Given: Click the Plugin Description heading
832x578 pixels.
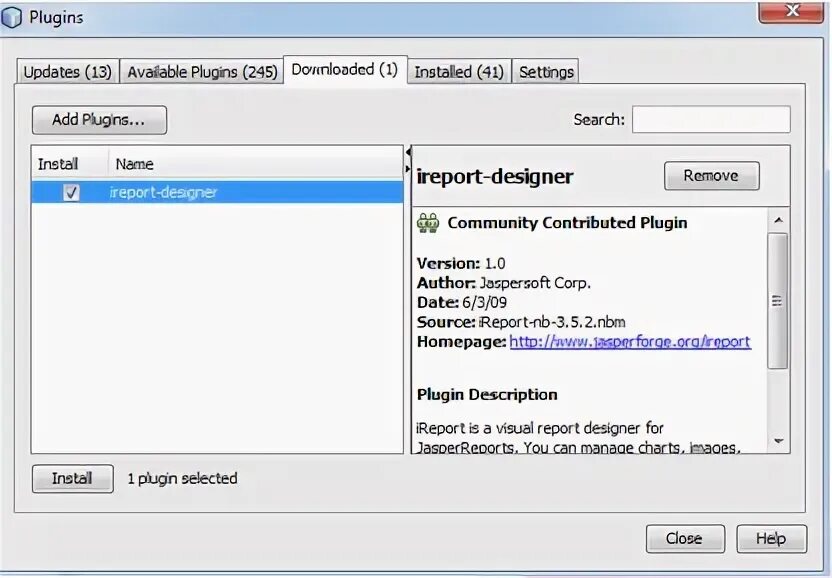Looking at the screenshot, I should click(x=487, y=395).
